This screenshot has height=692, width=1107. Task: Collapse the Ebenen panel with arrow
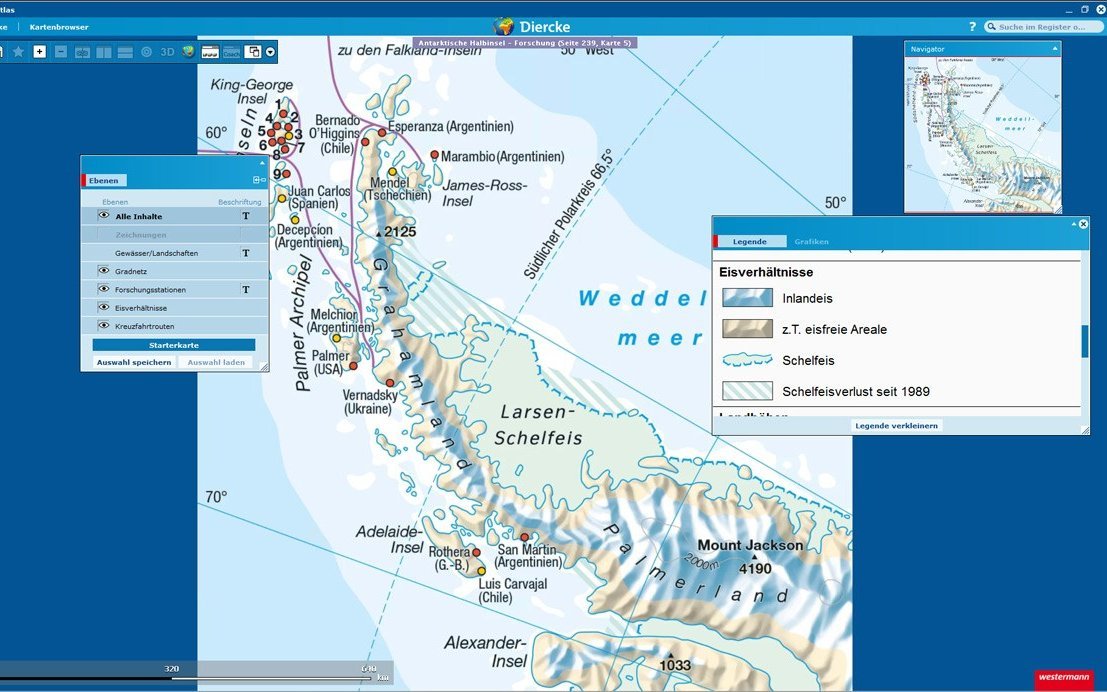click(x=262, y=162)
